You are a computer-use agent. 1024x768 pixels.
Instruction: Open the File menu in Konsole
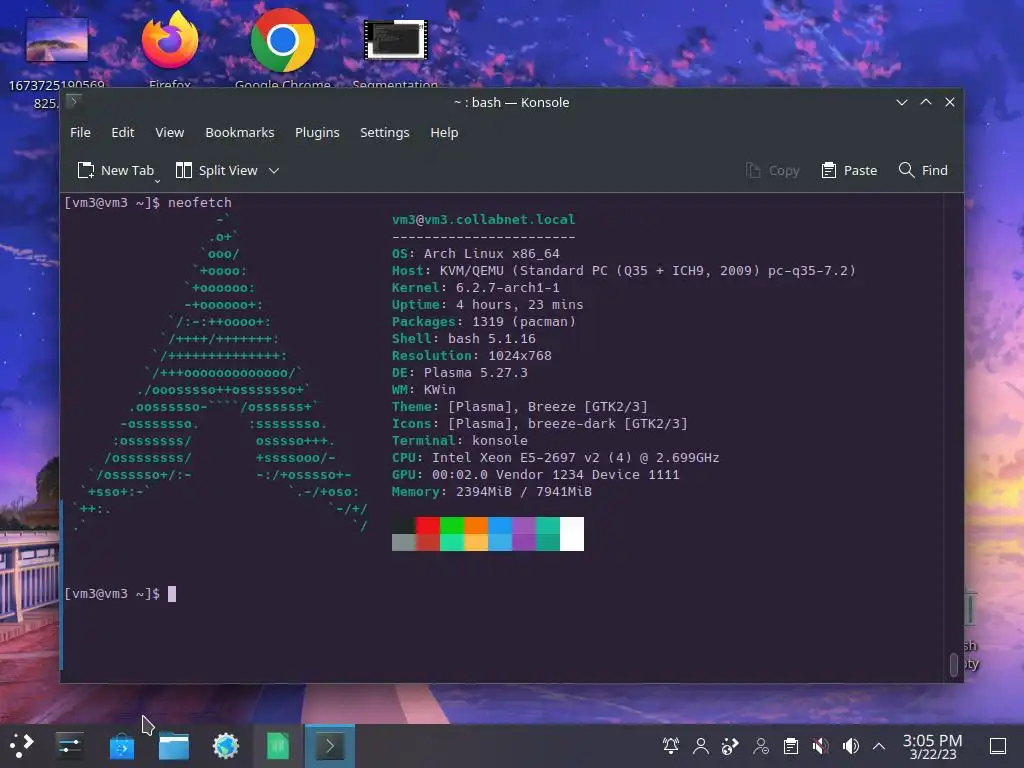tap(80, 133)
